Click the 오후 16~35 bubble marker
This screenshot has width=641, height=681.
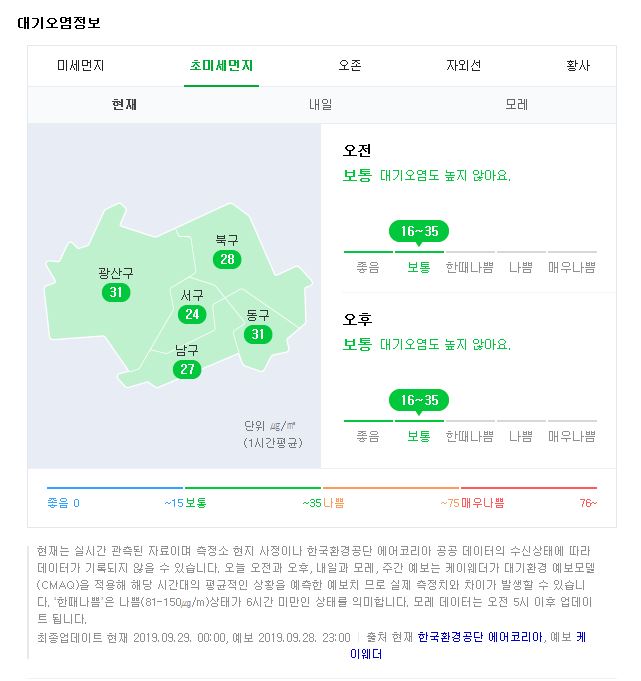coord(419,400)
